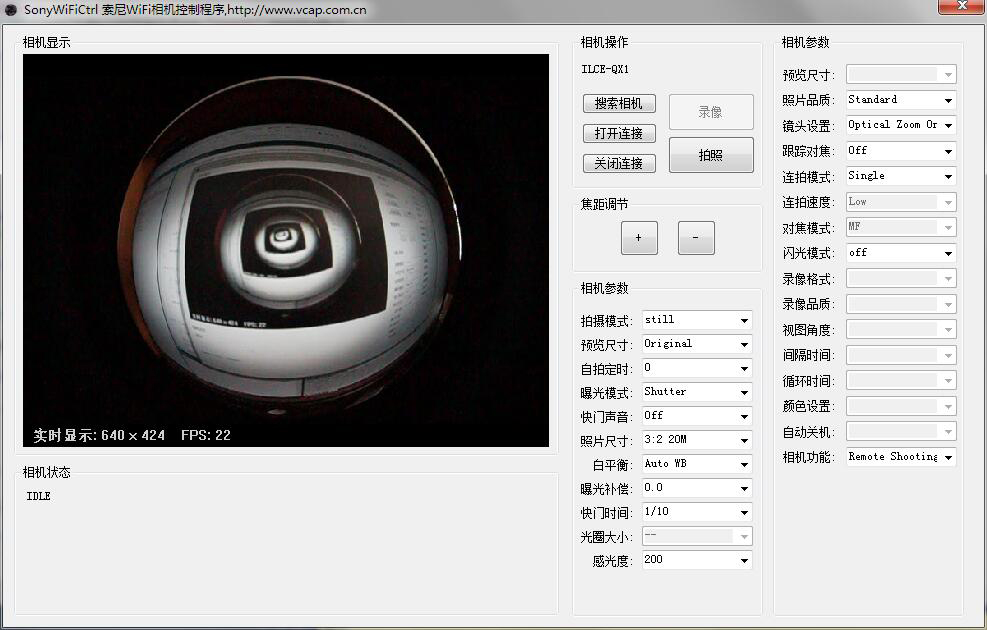The width and height of the screenshot is (987, 630).
Task: Click the plus zoom-in focus button
Action: [x=639, y=238]
